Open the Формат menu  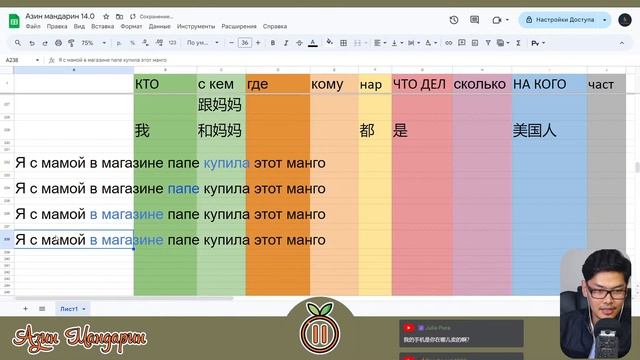(131, 26)
